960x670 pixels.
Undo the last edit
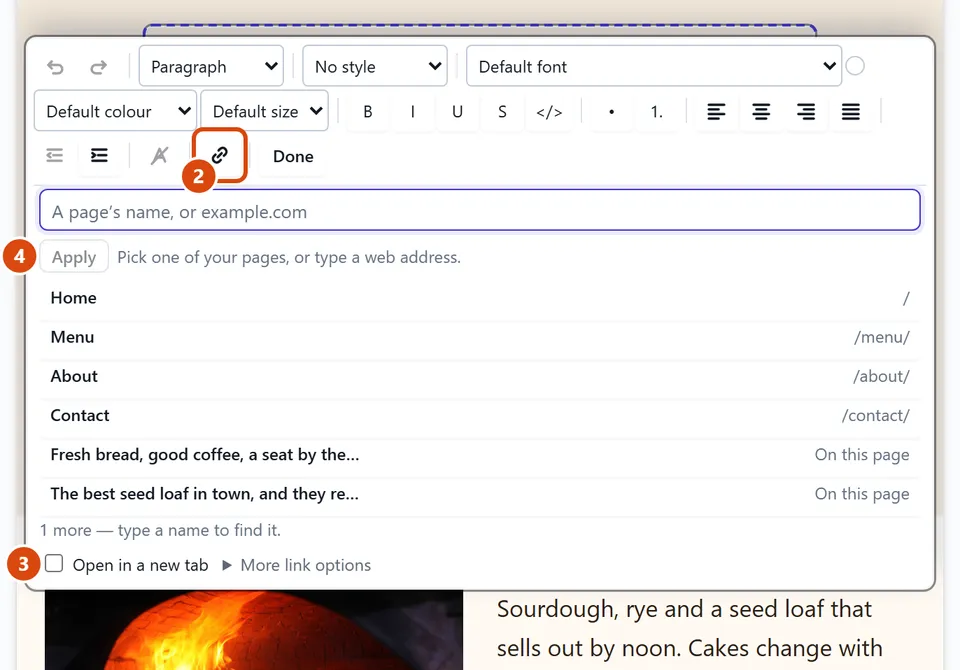tap(55, 67)
